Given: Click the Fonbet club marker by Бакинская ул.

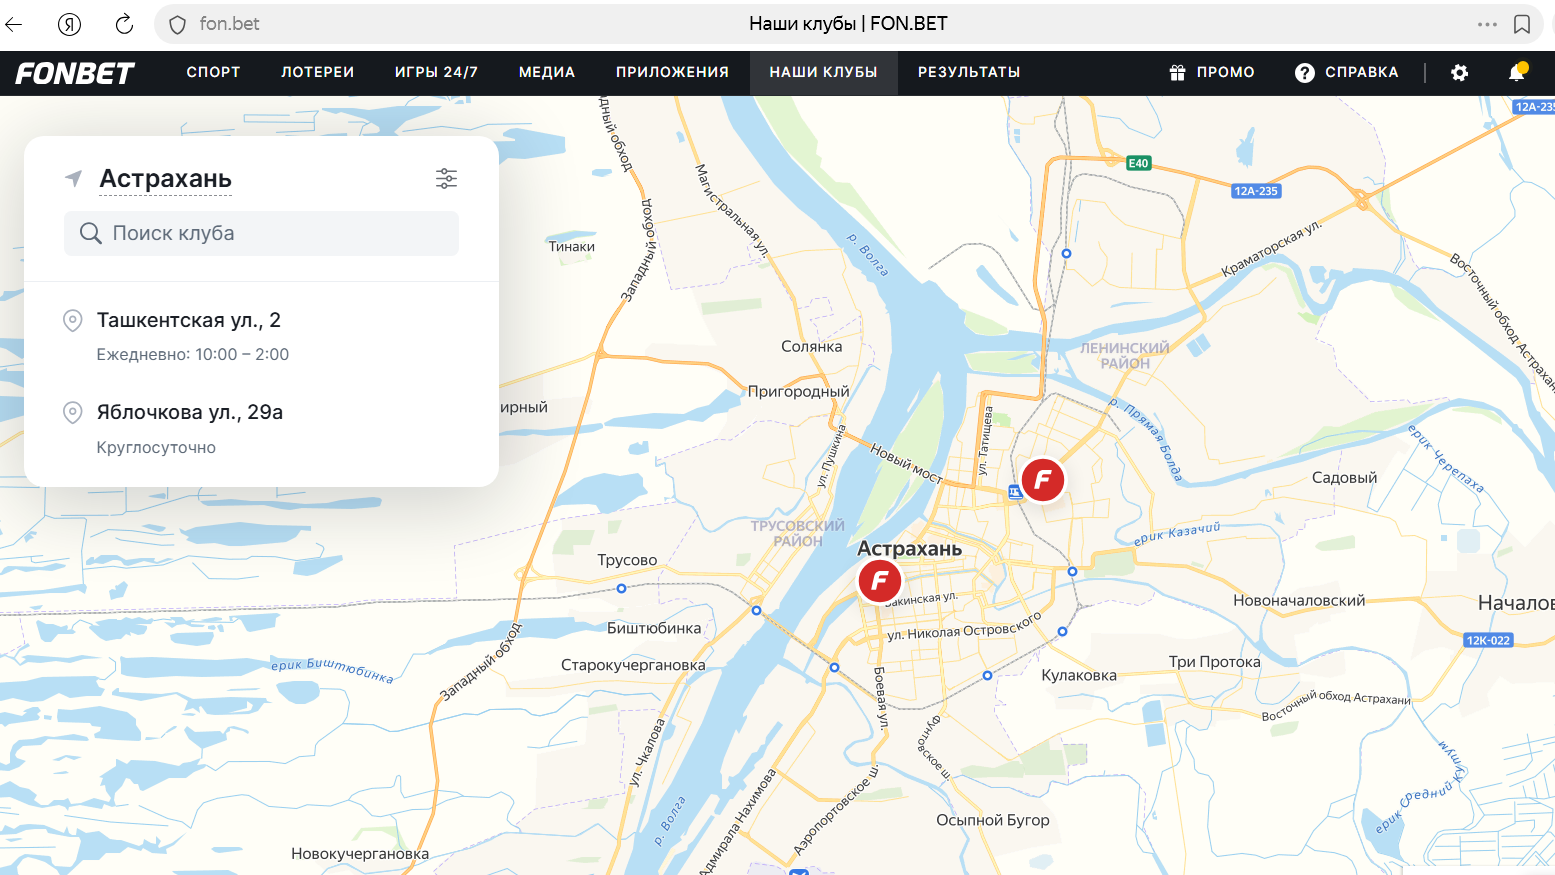Looking at the screenshot, I should (880, 580).
